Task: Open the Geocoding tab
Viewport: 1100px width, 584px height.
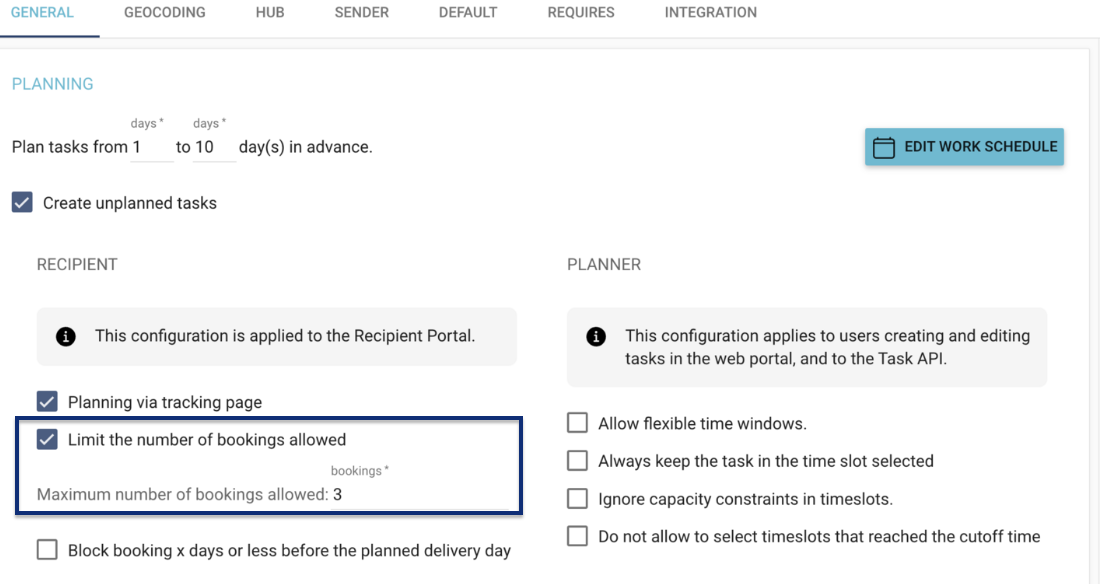Action: [165, 13]
